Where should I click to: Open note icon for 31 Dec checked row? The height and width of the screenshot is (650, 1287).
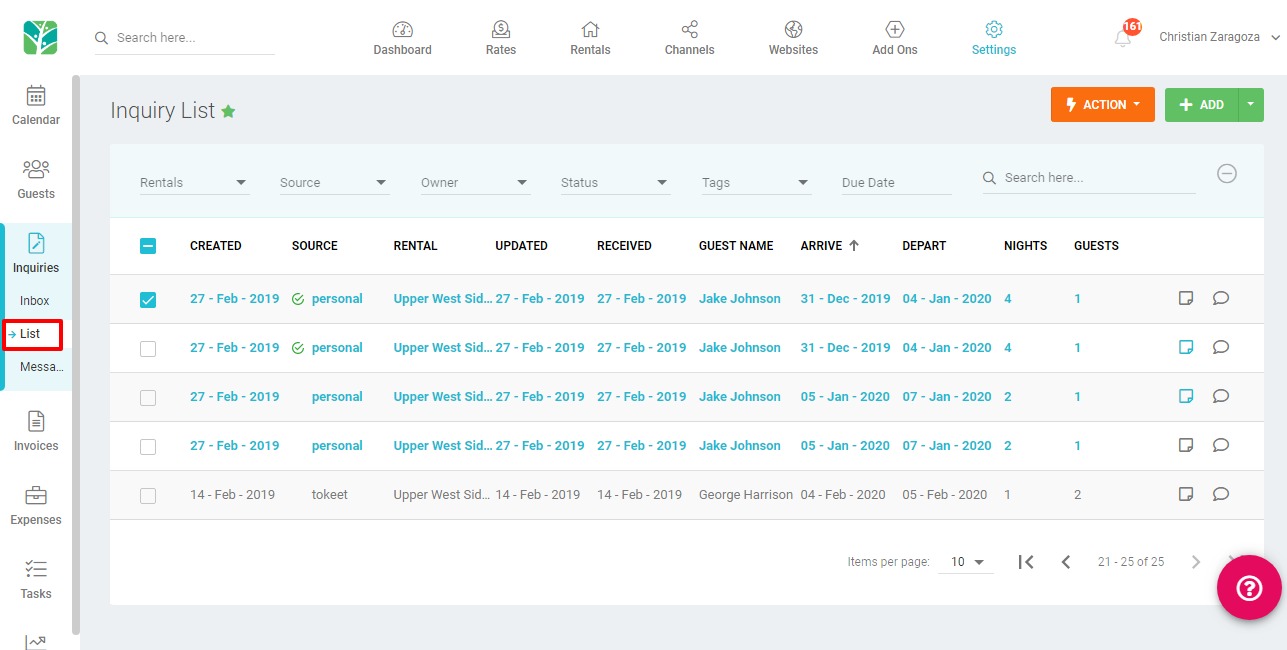pyautogui.click(x=1186, y=298)
